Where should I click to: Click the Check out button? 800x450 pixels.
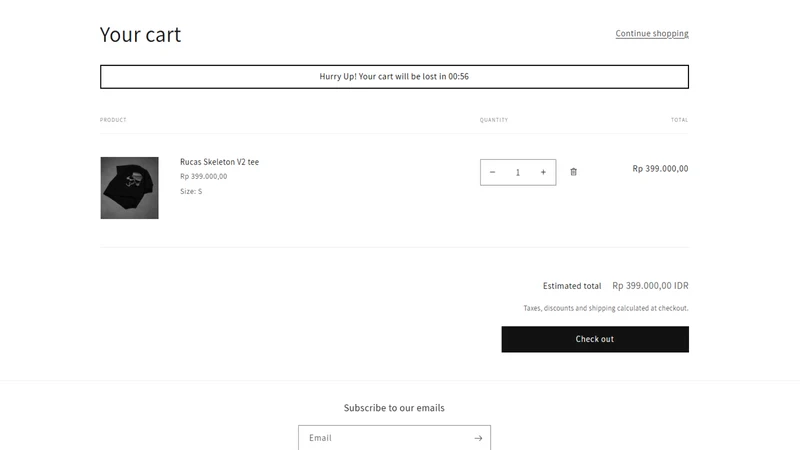point(595,339)
